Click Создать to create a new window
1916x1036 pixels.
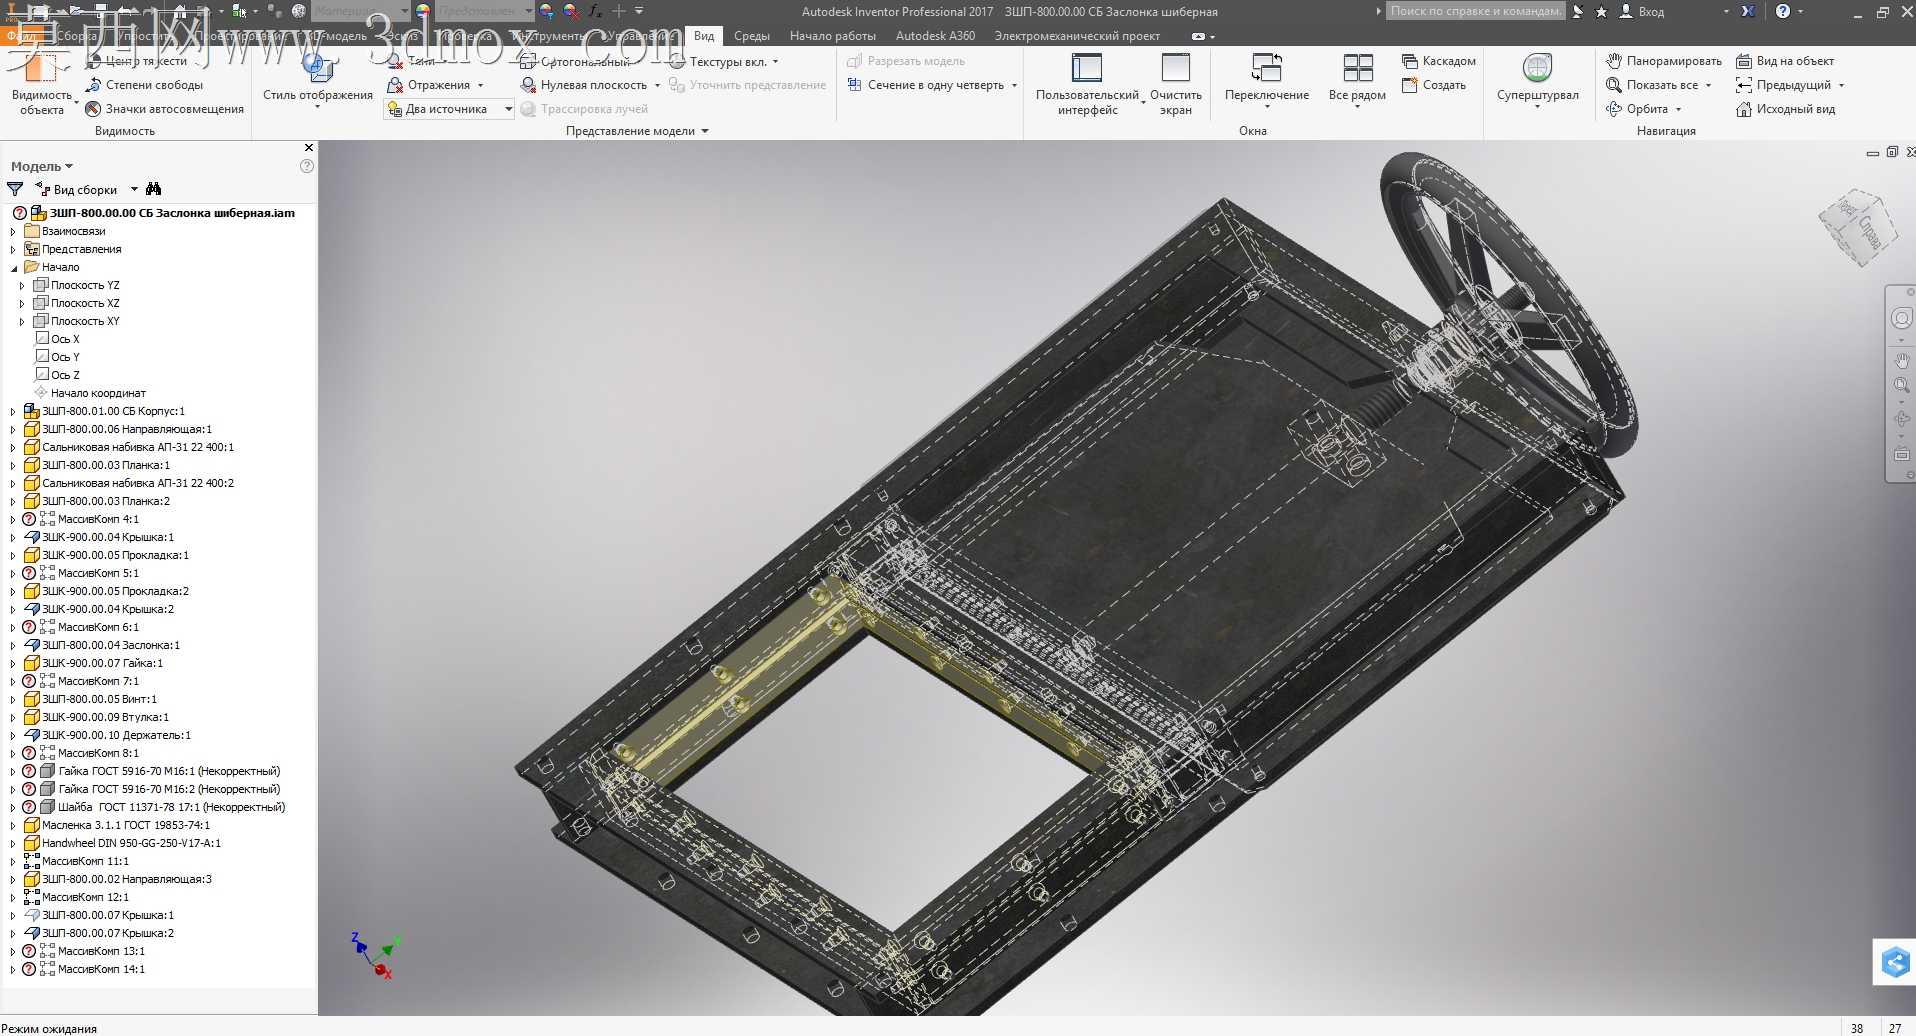coord(1434,85)
